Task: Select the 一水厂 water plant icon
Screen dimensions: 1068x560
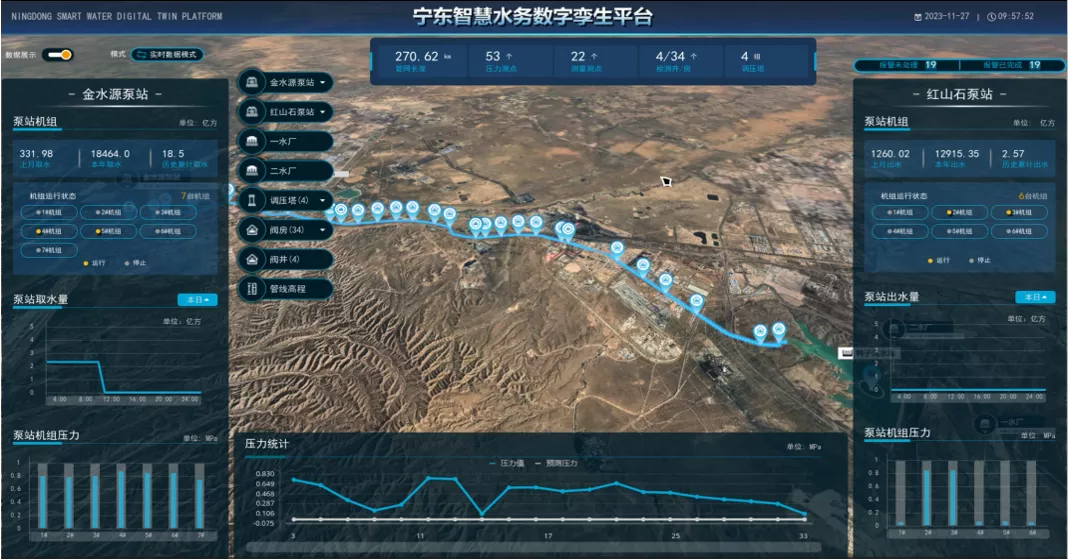Action: click(x=251, y=142)
